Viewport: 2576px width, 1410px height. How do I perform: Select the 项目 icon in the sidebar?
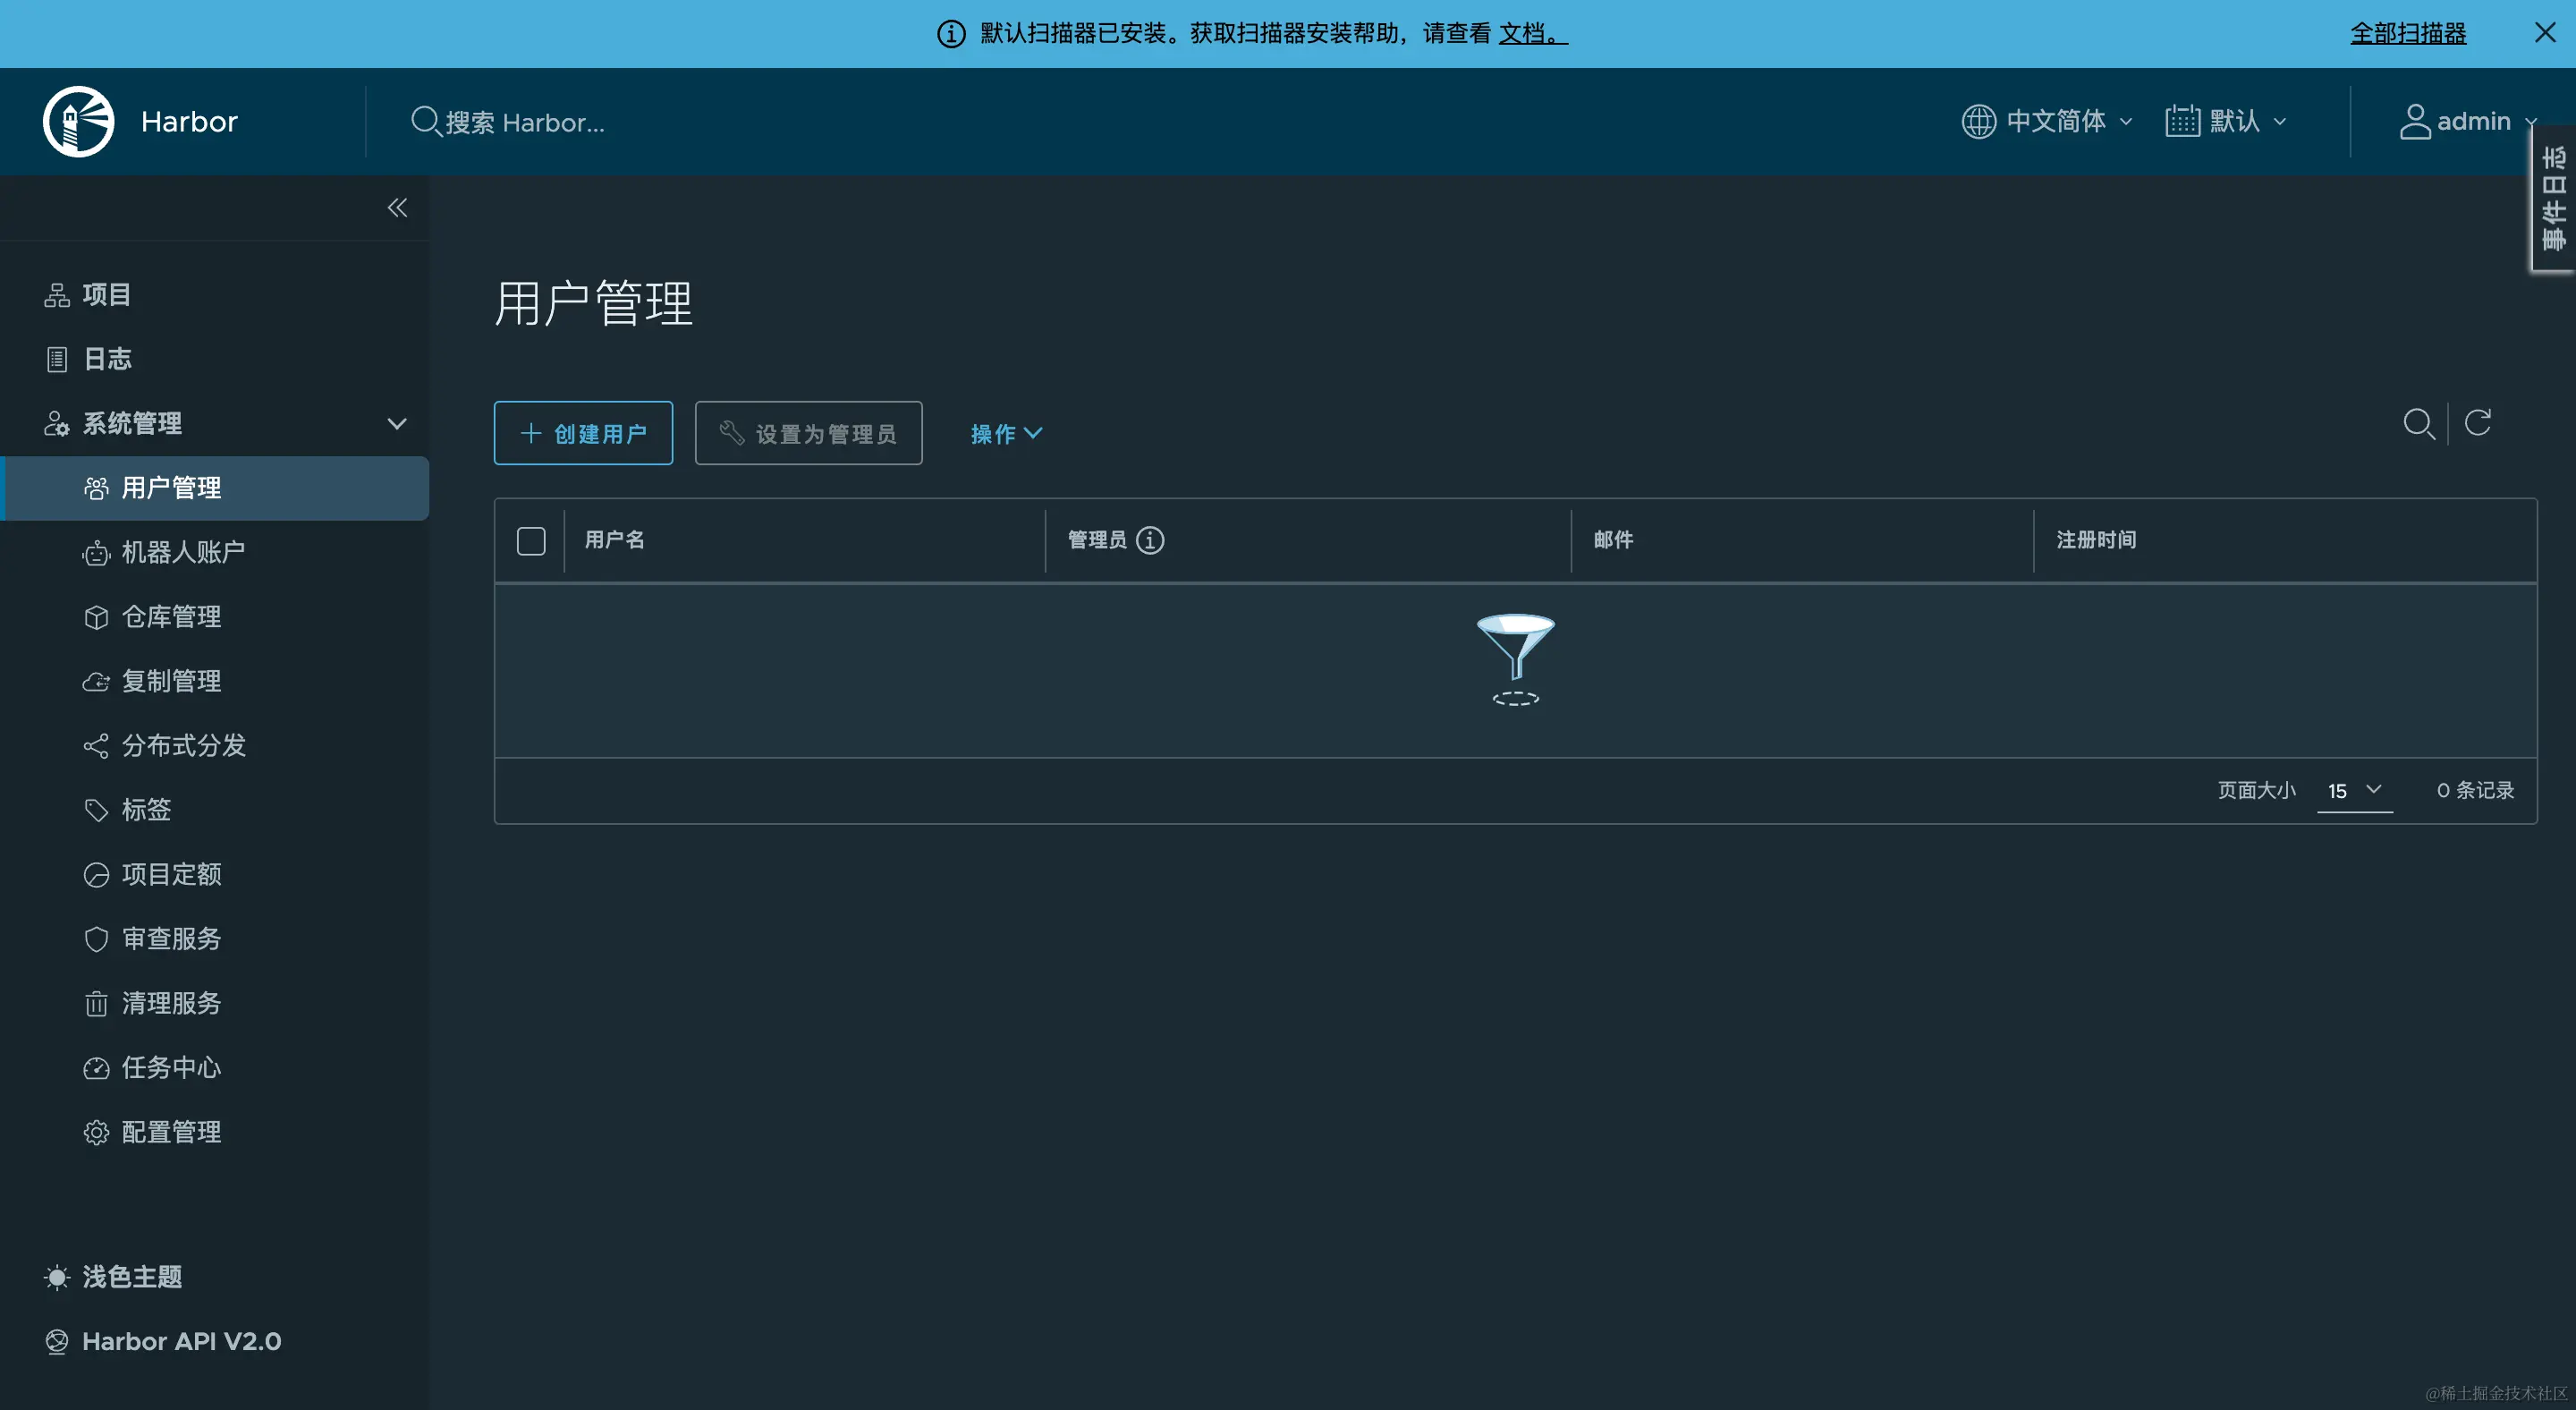click(56, 294)
